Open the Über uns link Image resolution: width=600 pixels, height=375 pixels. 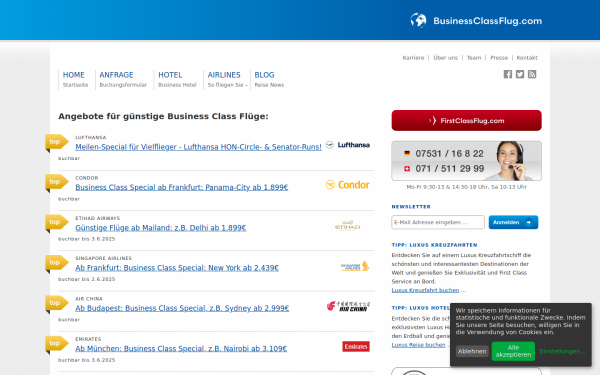(x=445, y=58)
